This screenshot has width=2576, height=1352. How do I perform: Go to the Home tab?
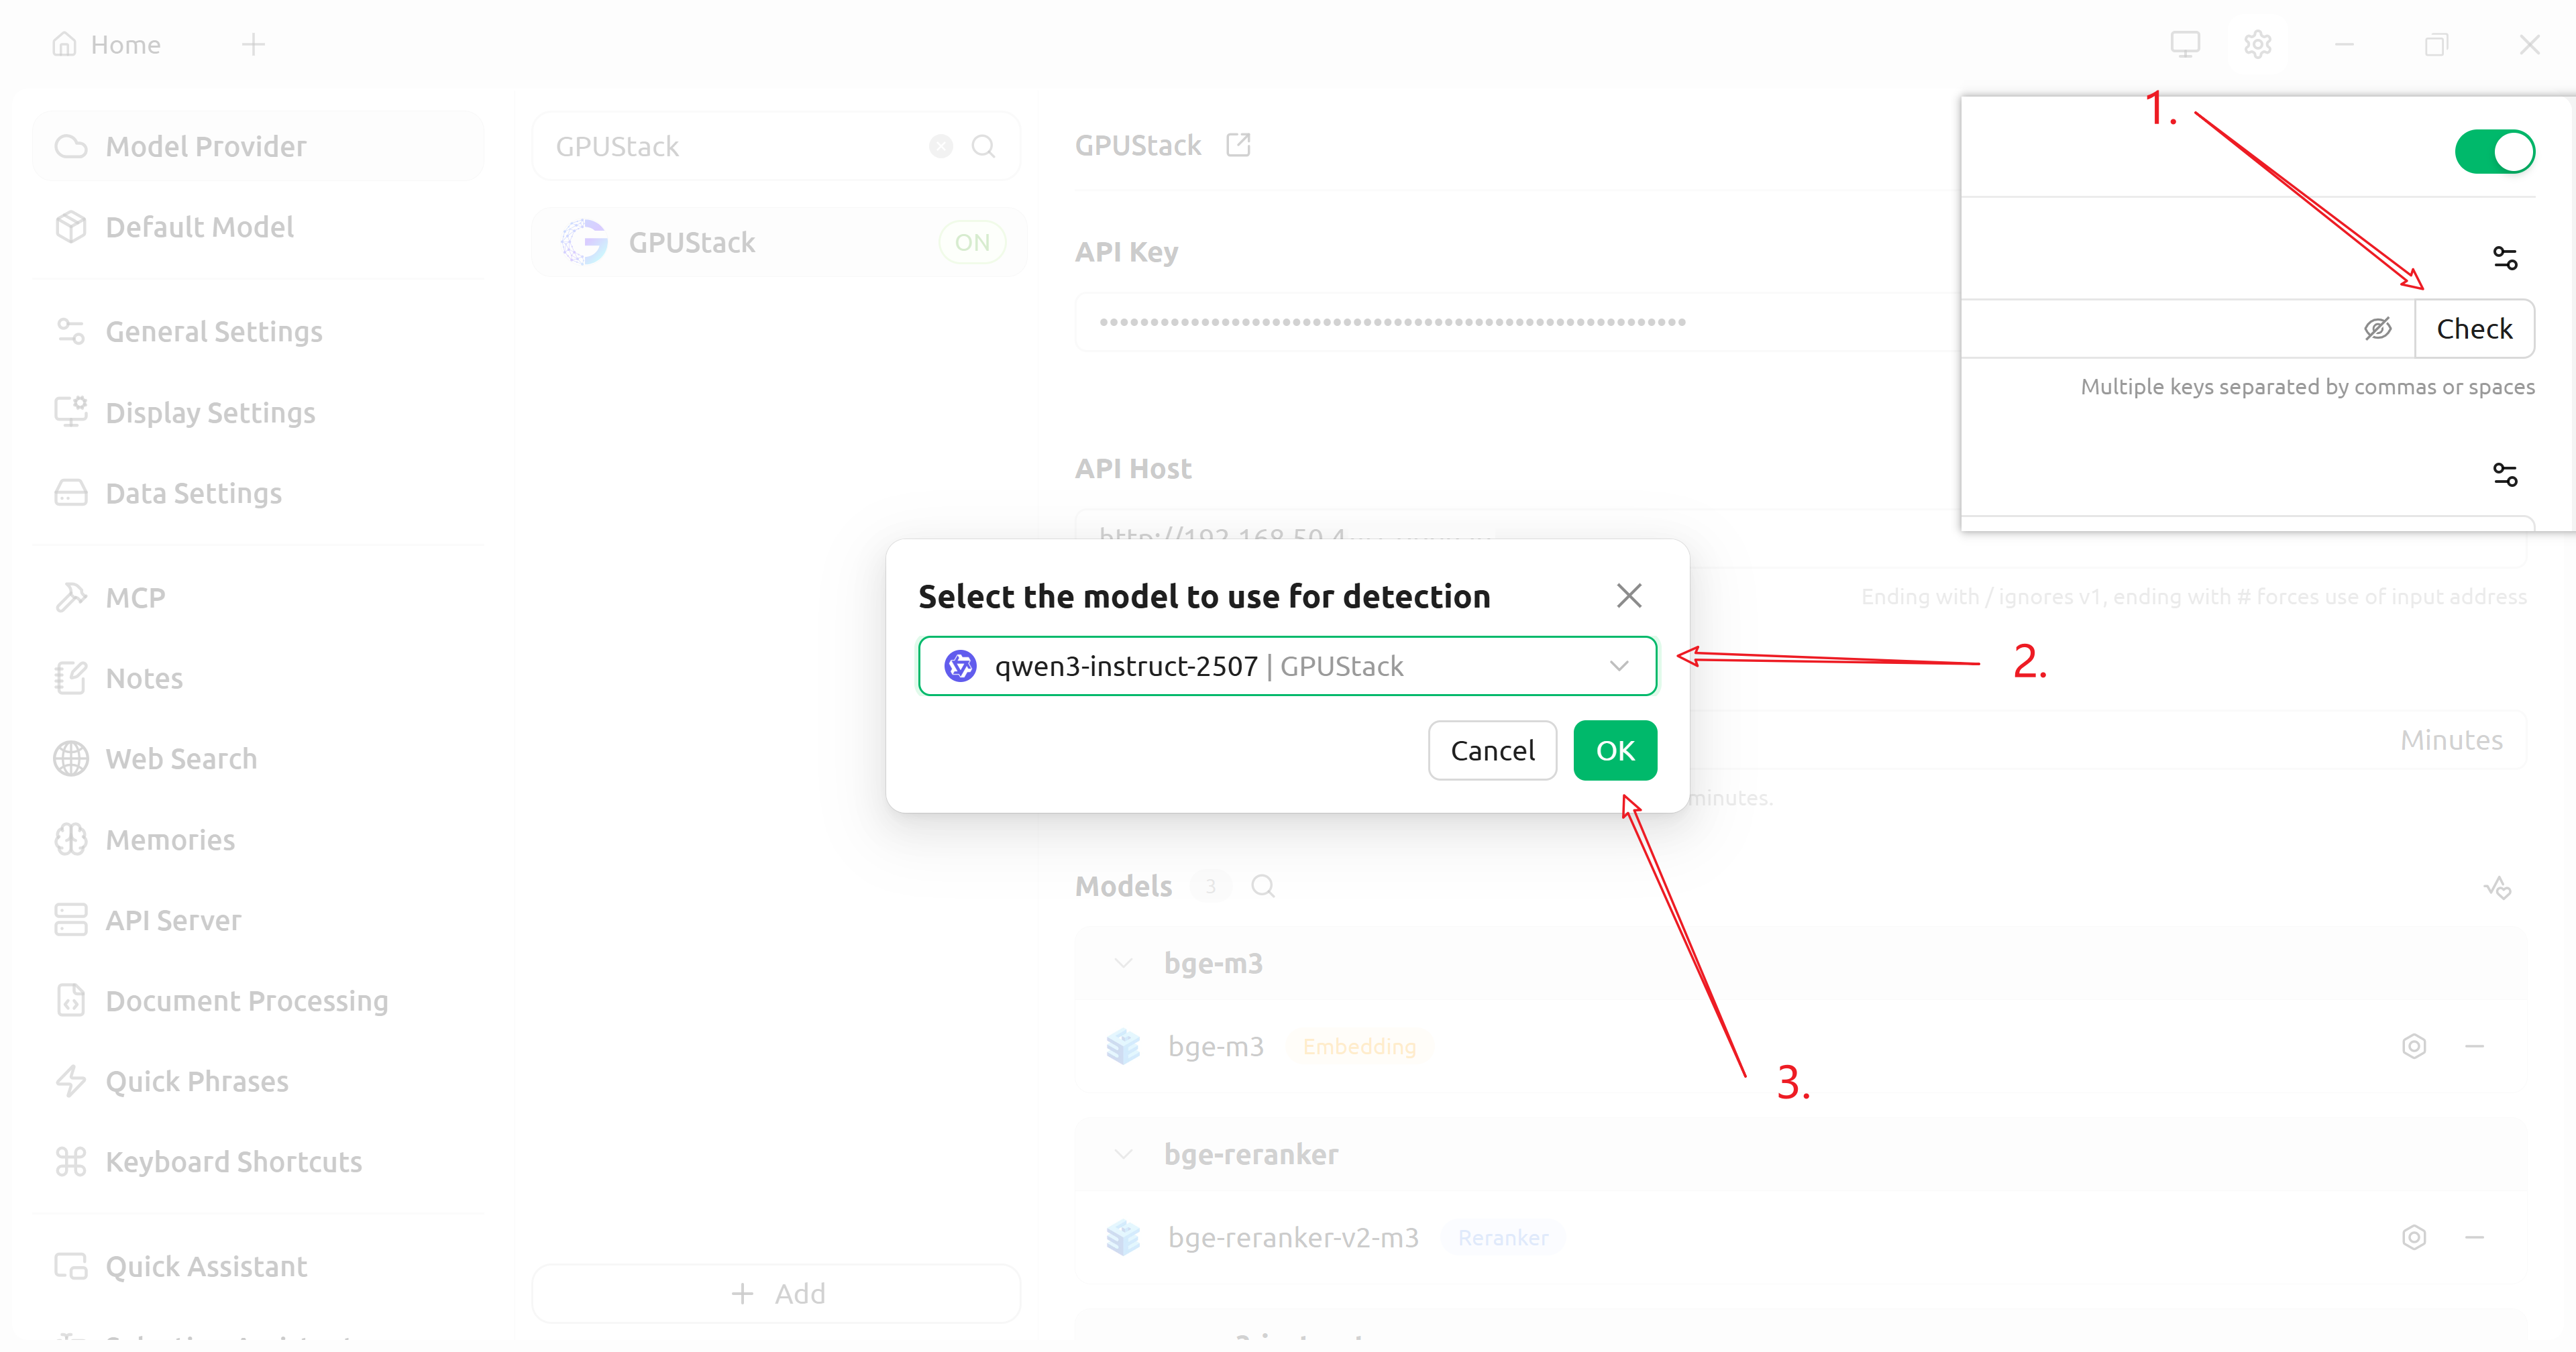tap(107, 45)
